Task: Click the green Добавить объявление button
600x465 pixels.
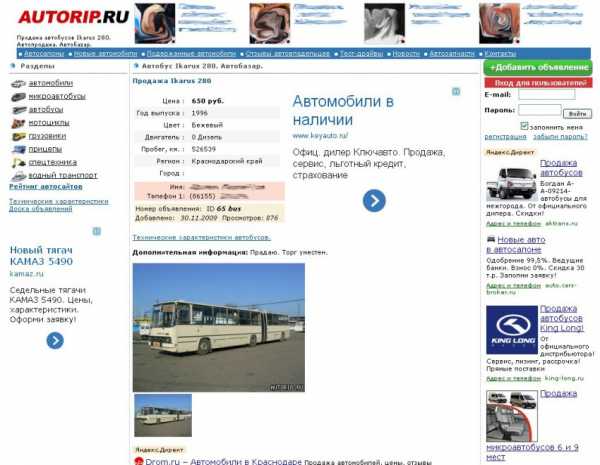Action: (x=538, y=67)
